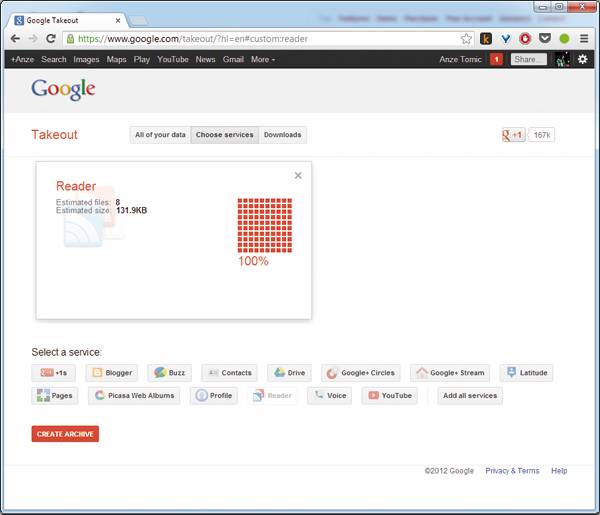
Task: Click the Share box in the Google bar
Action: coord(528,59)
